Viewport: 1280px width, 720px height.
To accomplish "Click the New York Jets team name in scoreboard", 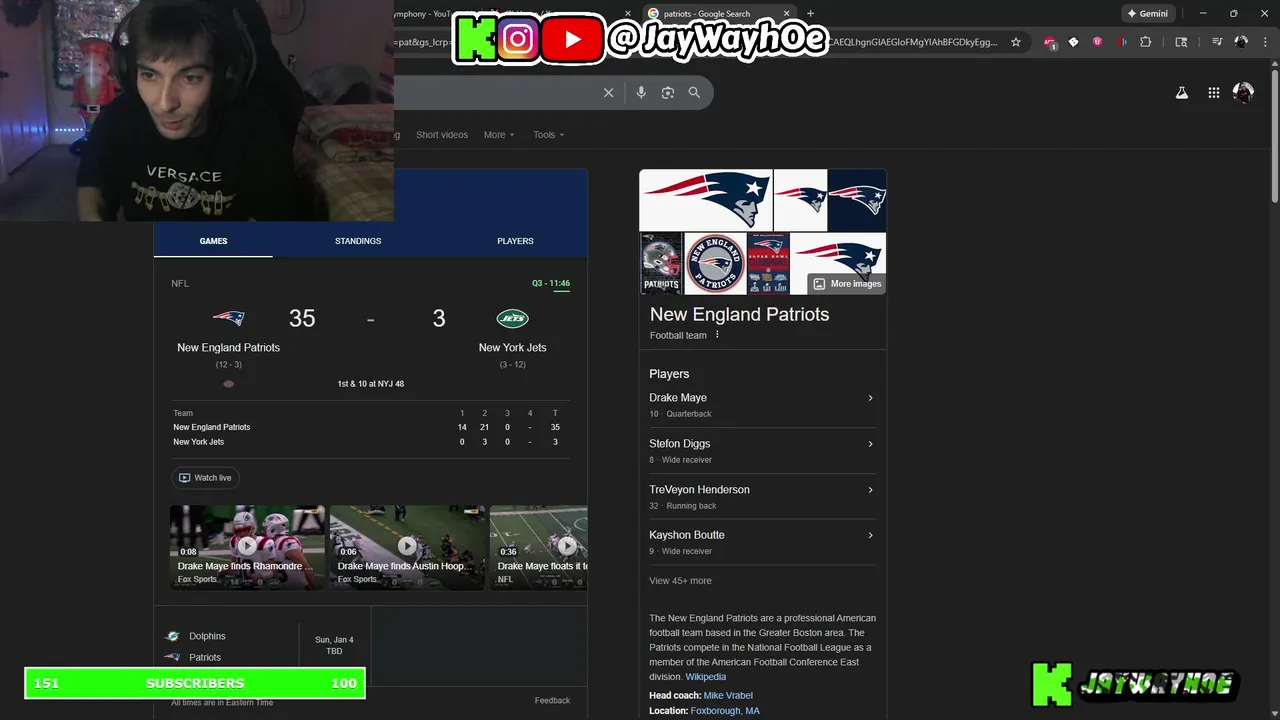I will pos(512,348).
